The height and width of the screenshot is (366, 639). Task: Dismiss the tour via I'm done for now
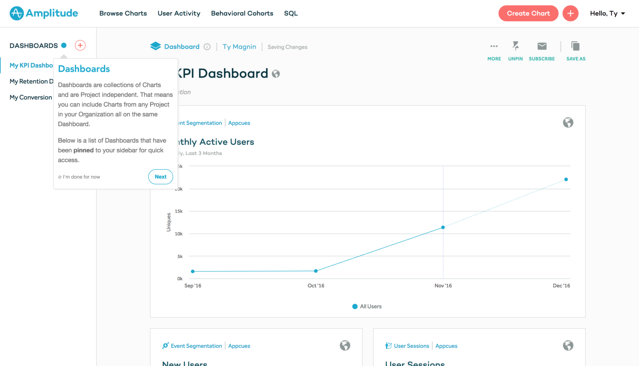(x=79, y=177)
